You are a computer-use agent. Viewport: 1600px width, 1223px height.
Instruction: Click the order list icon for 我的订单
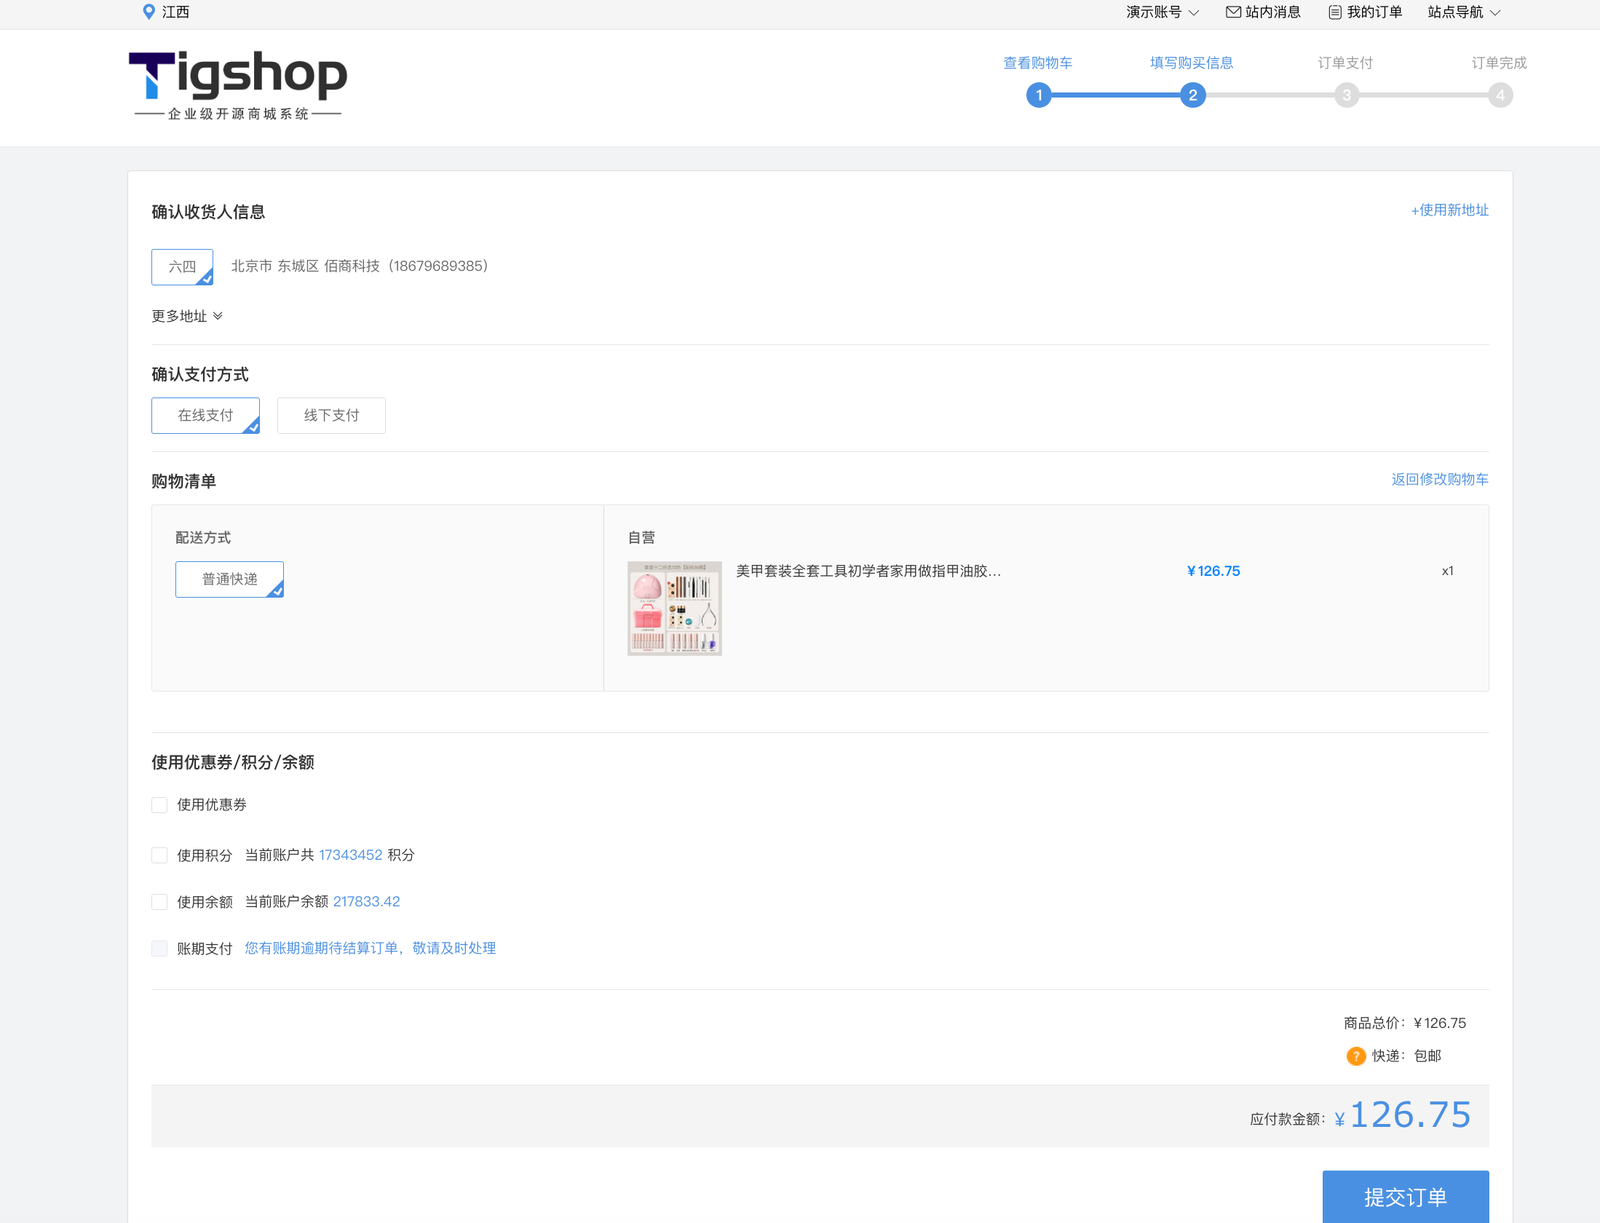coord(1334,12)
